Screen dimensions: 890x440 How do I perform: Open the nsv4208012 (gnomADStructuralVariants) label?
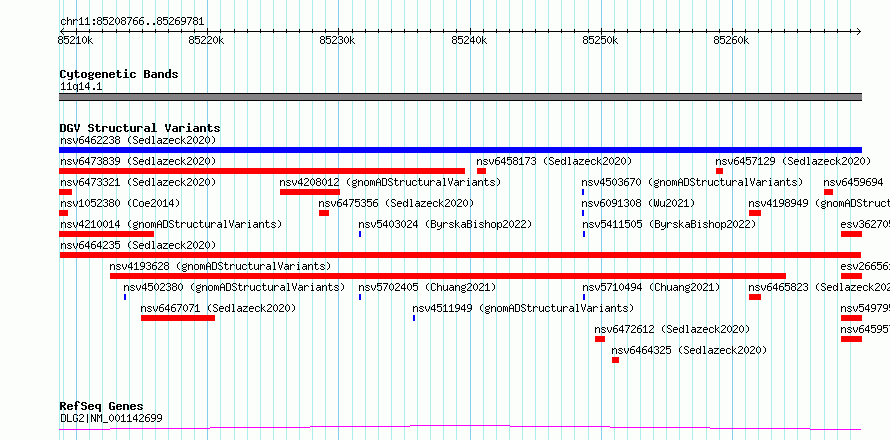[x=391, y=182]
